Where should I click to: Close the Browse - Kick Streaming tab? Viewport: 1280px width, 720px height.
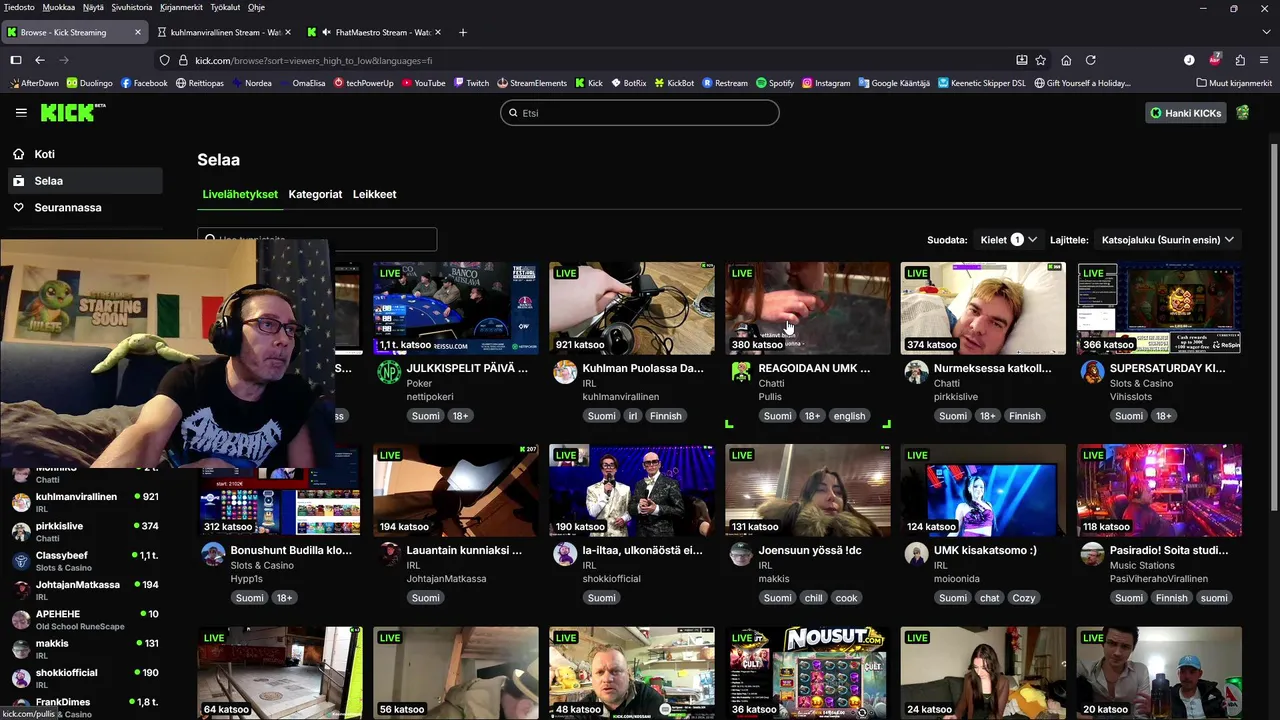(138, 32)
